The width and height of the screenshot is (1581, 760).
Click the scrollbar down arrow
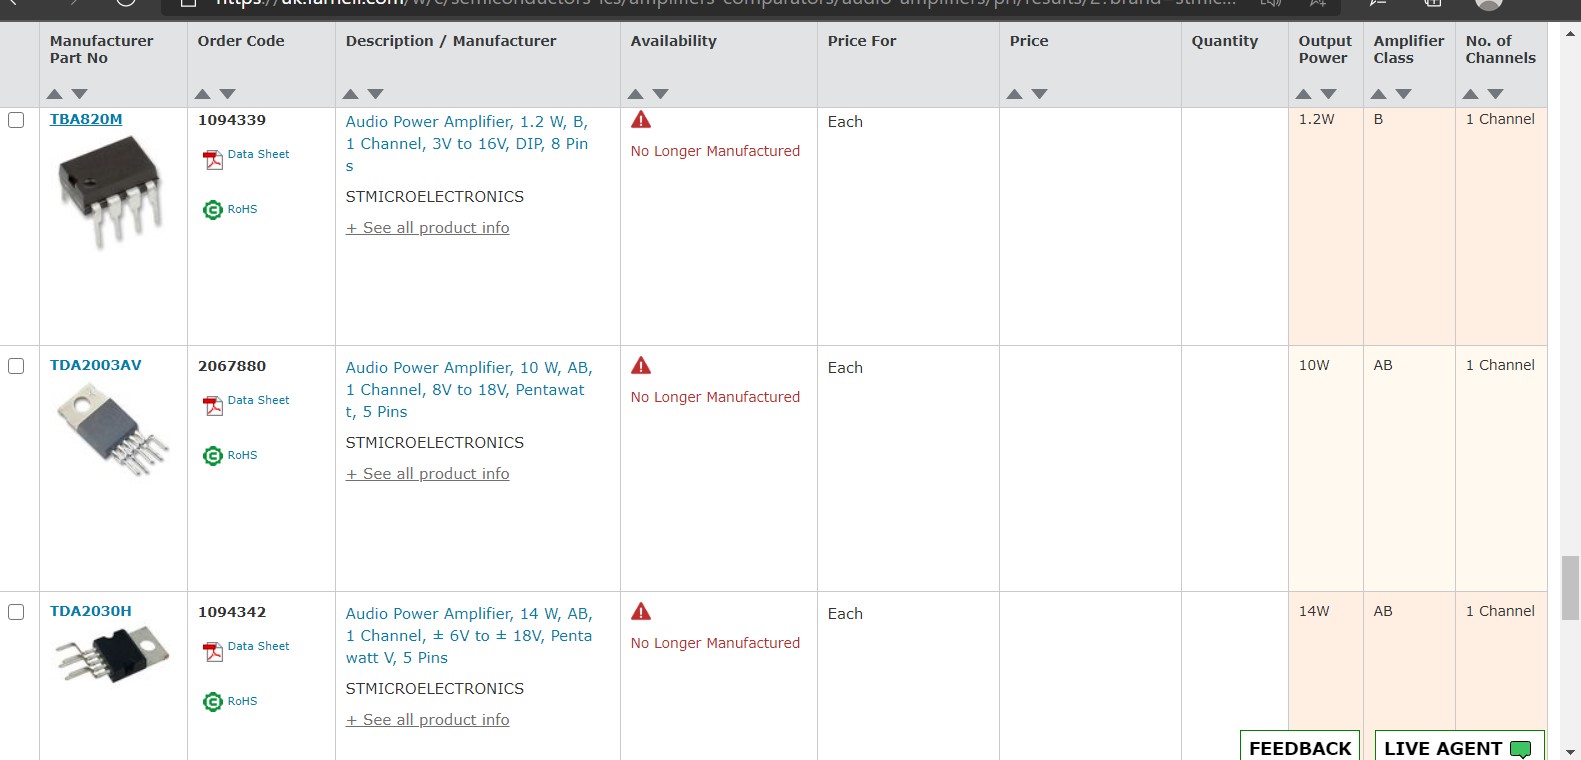tap(1570, 751)
